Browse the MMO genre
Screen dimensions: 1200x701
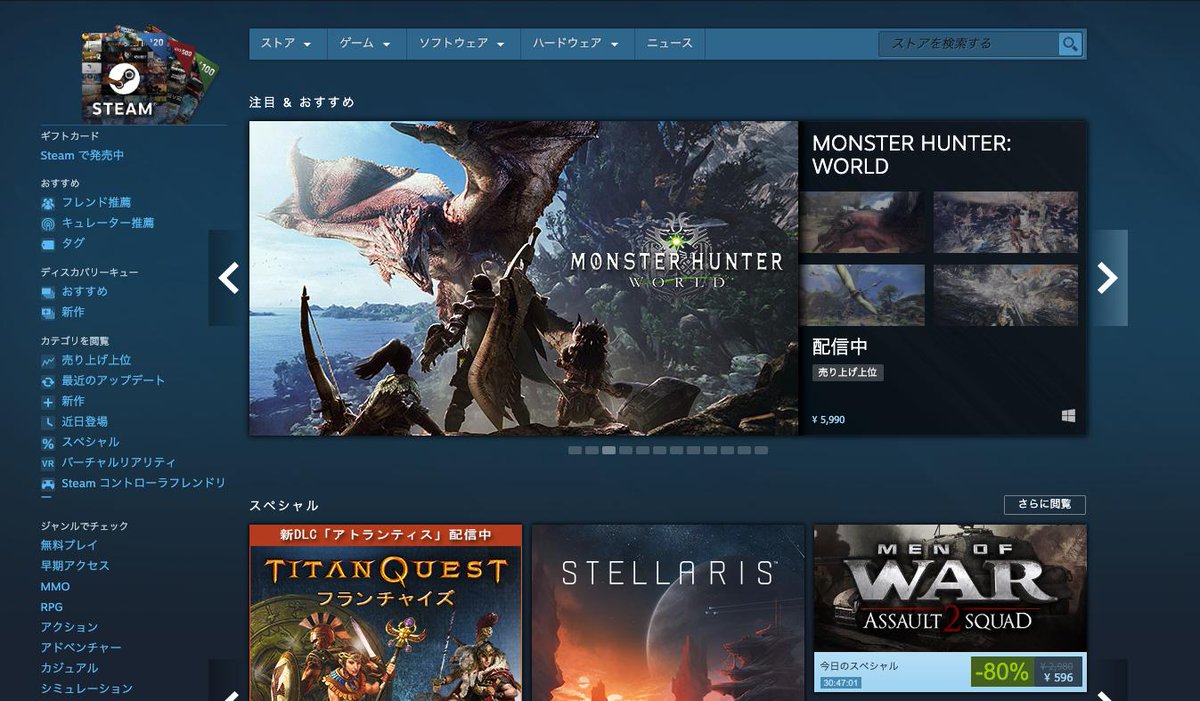click(55, 587)
